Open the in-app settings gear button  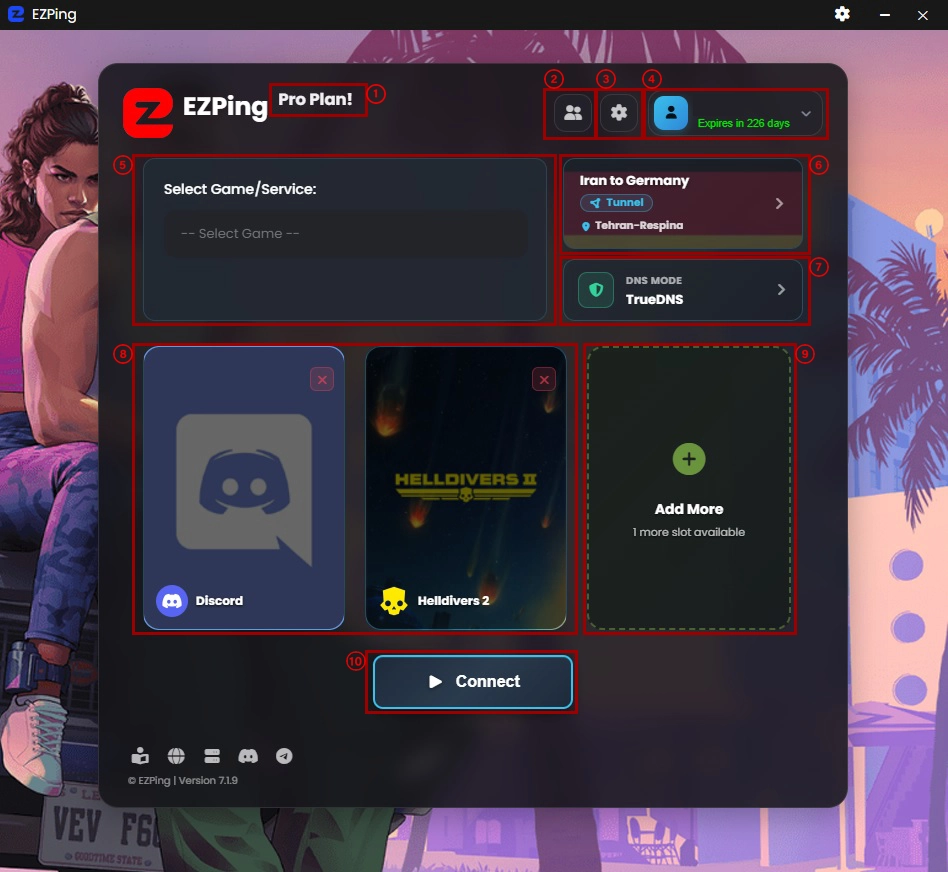click(618, 113)
